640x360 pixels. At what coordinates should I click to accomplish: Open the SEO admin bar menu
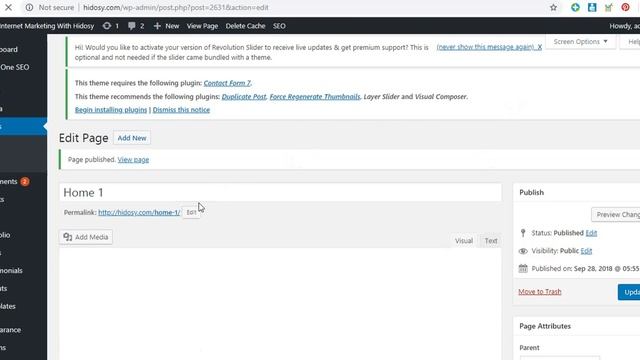click(279, 26)
